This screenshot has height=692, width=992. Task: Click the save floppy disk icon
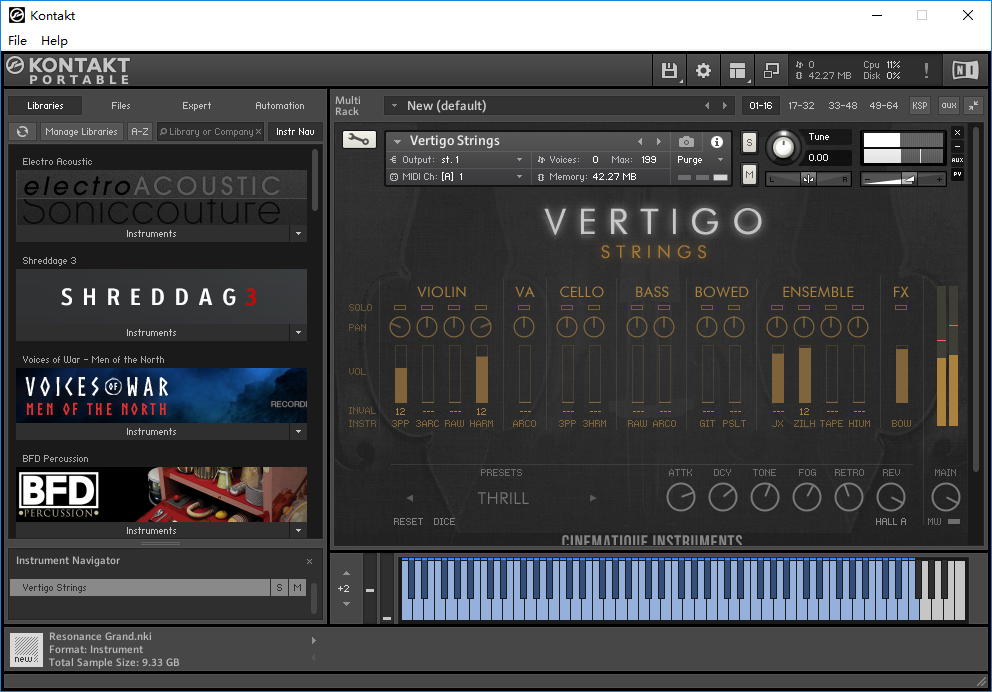(x=669, y=70)
